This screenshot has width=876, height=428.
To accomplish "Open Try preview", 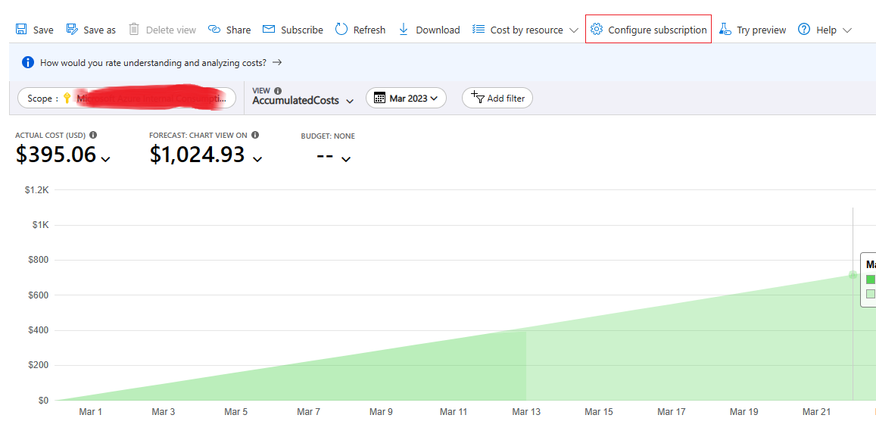I will [752, 30].
